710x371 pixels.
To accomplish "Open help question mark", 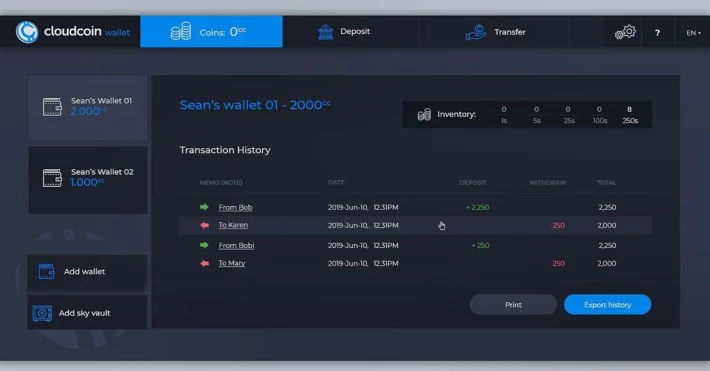I will click(x=657, y=33).
